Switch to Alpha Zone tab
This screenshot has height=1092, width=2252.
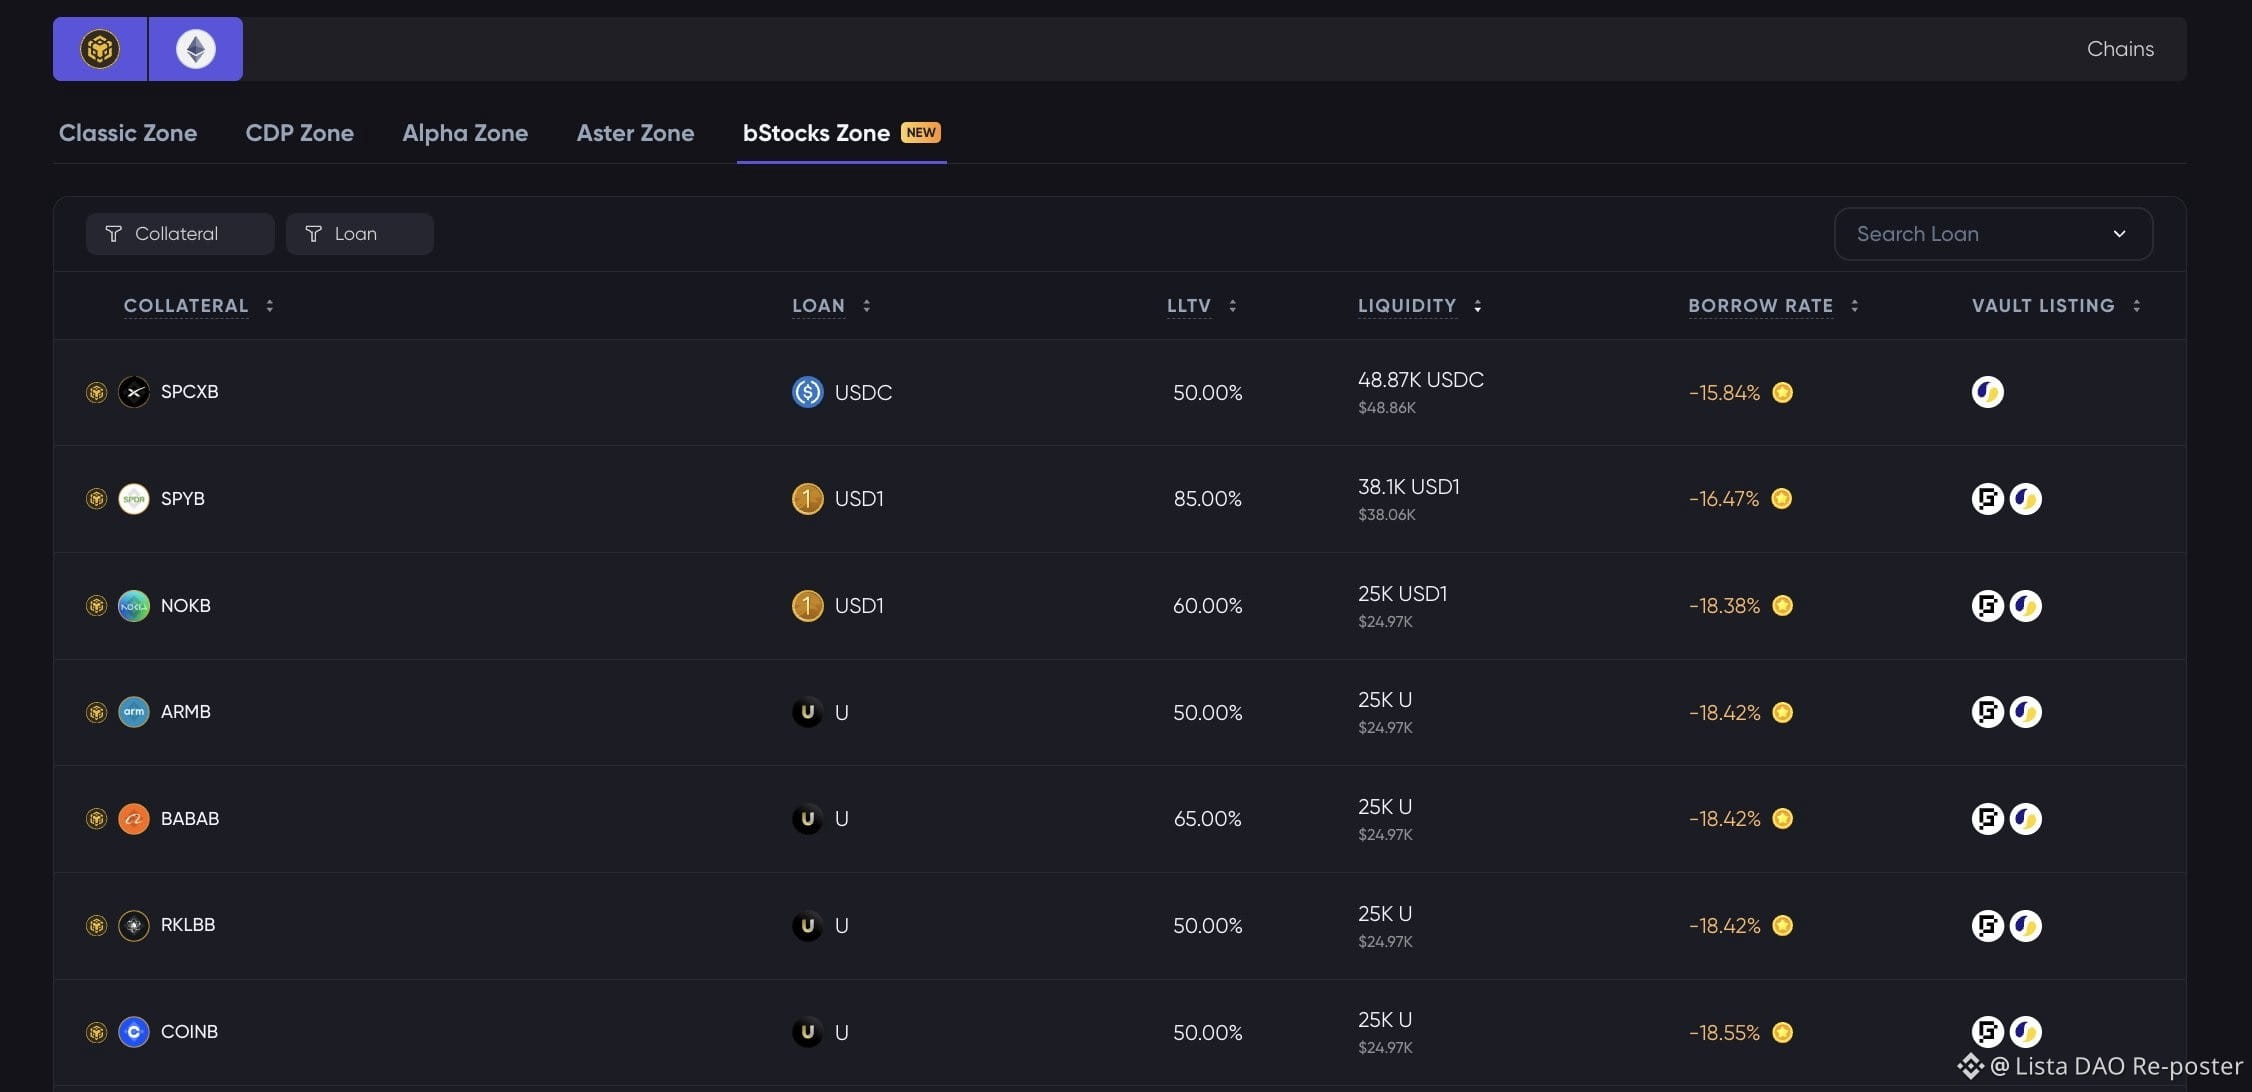tap(465, 133)
